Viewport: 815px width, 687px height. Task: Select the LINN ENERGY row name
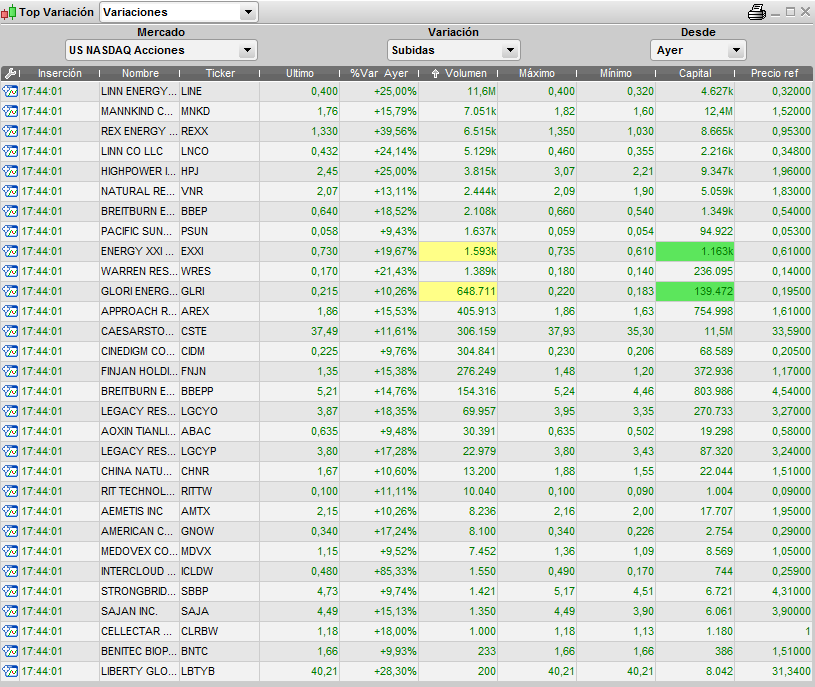[139, 91]
